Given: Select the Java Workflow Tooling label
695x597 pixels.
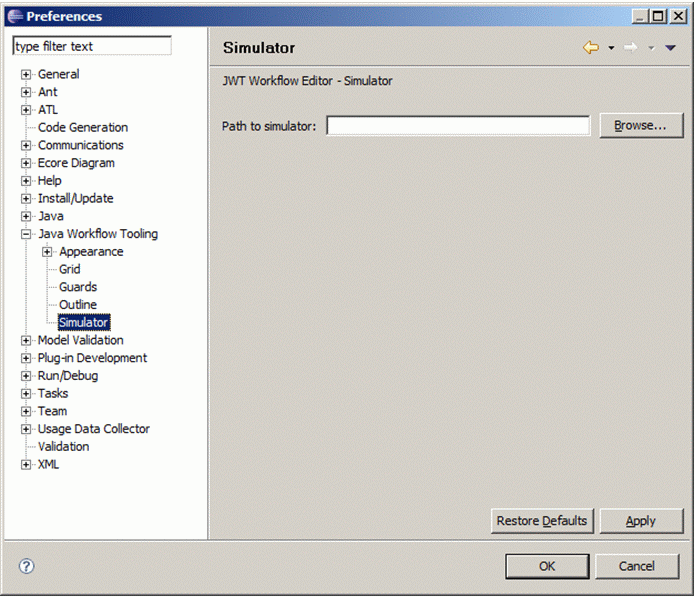Looking at the screenshot, I should [x=98, y=234].
